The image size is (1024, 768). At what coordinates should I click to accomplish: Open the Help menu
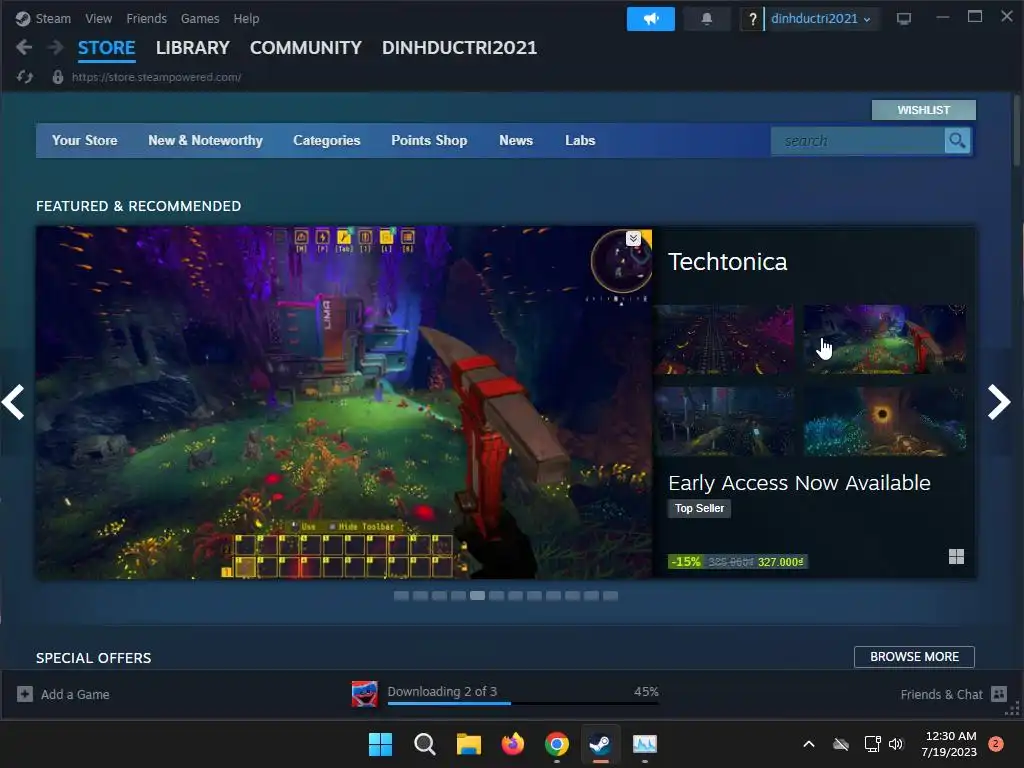pyautogui.click(x=246, y=19)
